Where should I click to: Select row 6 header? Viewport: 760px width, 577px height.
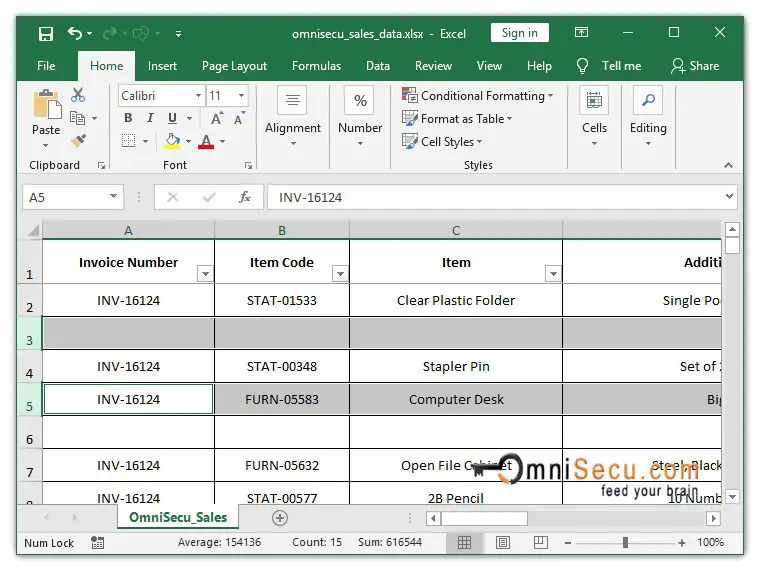(30, 432)
